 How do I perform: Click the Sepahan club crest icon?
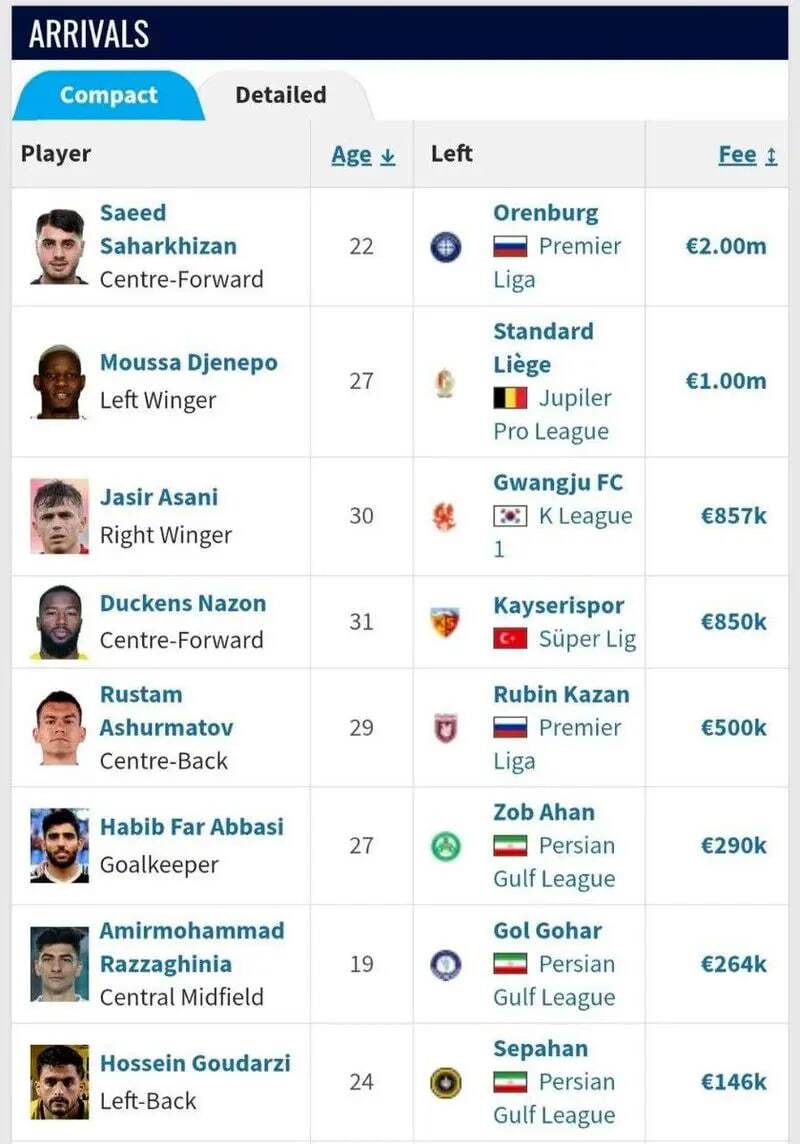(x=445, y=1082)
